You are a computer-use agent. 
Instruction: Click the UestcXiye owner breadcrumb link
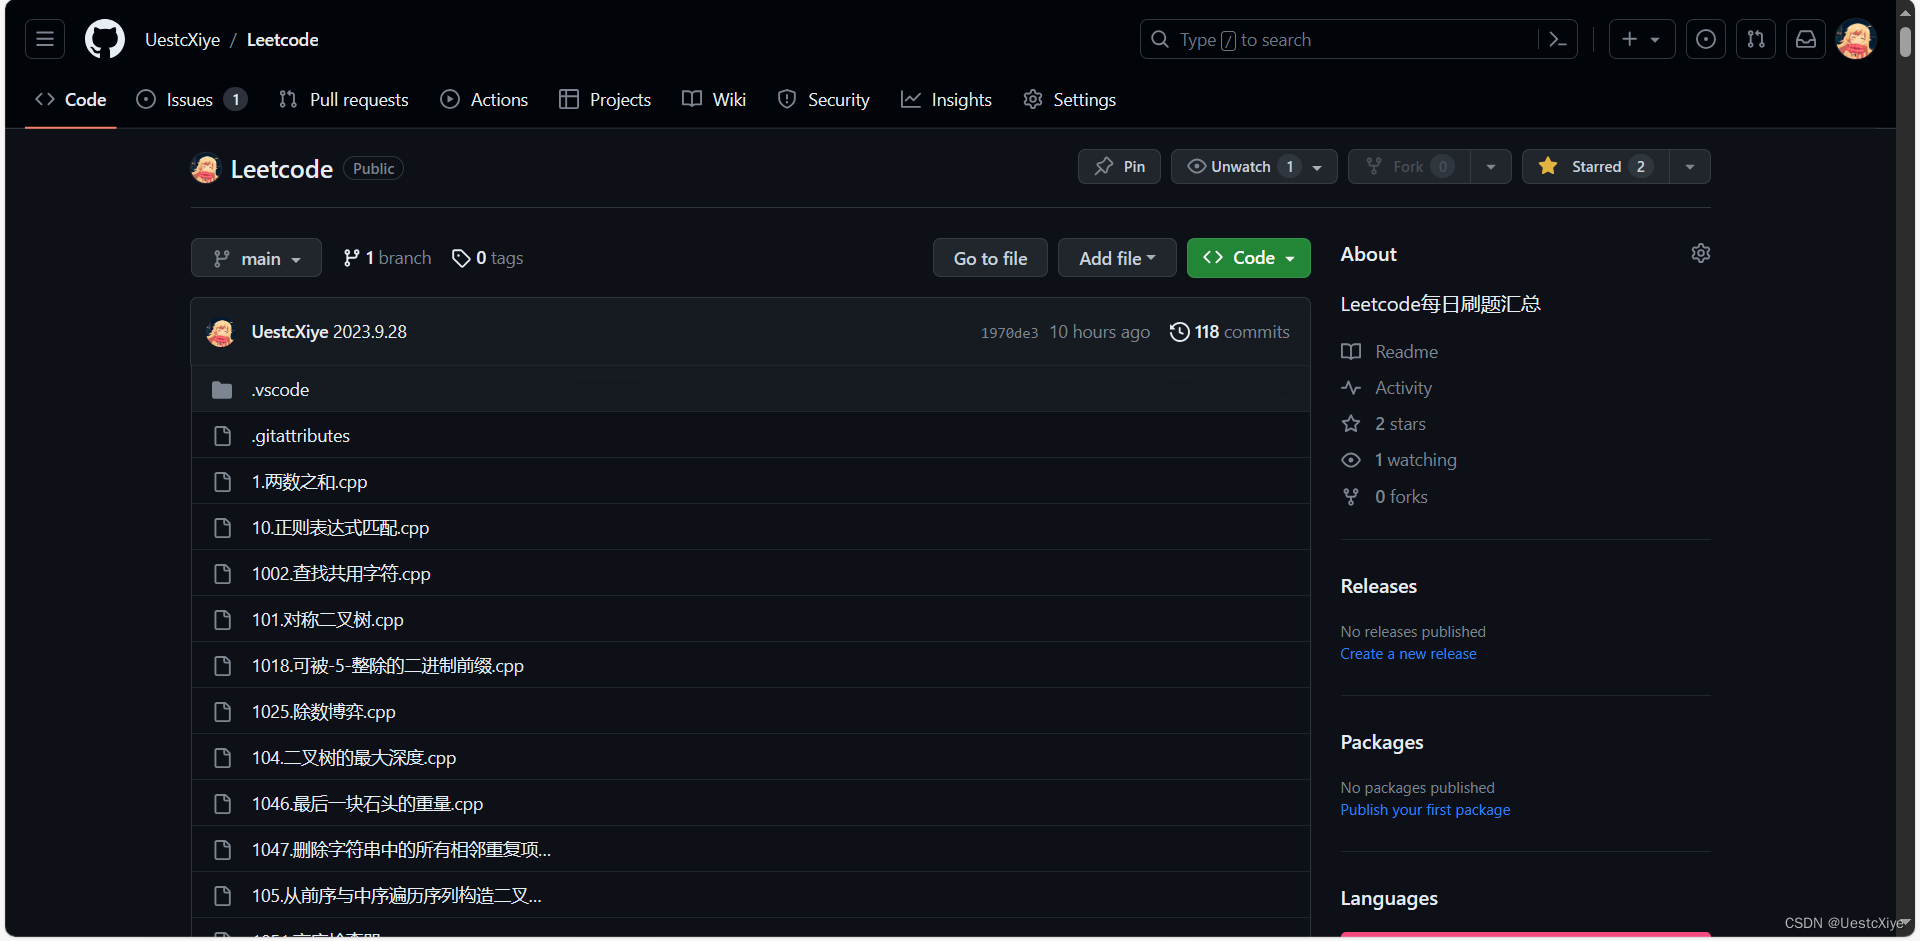pyautogui.click(x=182, y=40)
